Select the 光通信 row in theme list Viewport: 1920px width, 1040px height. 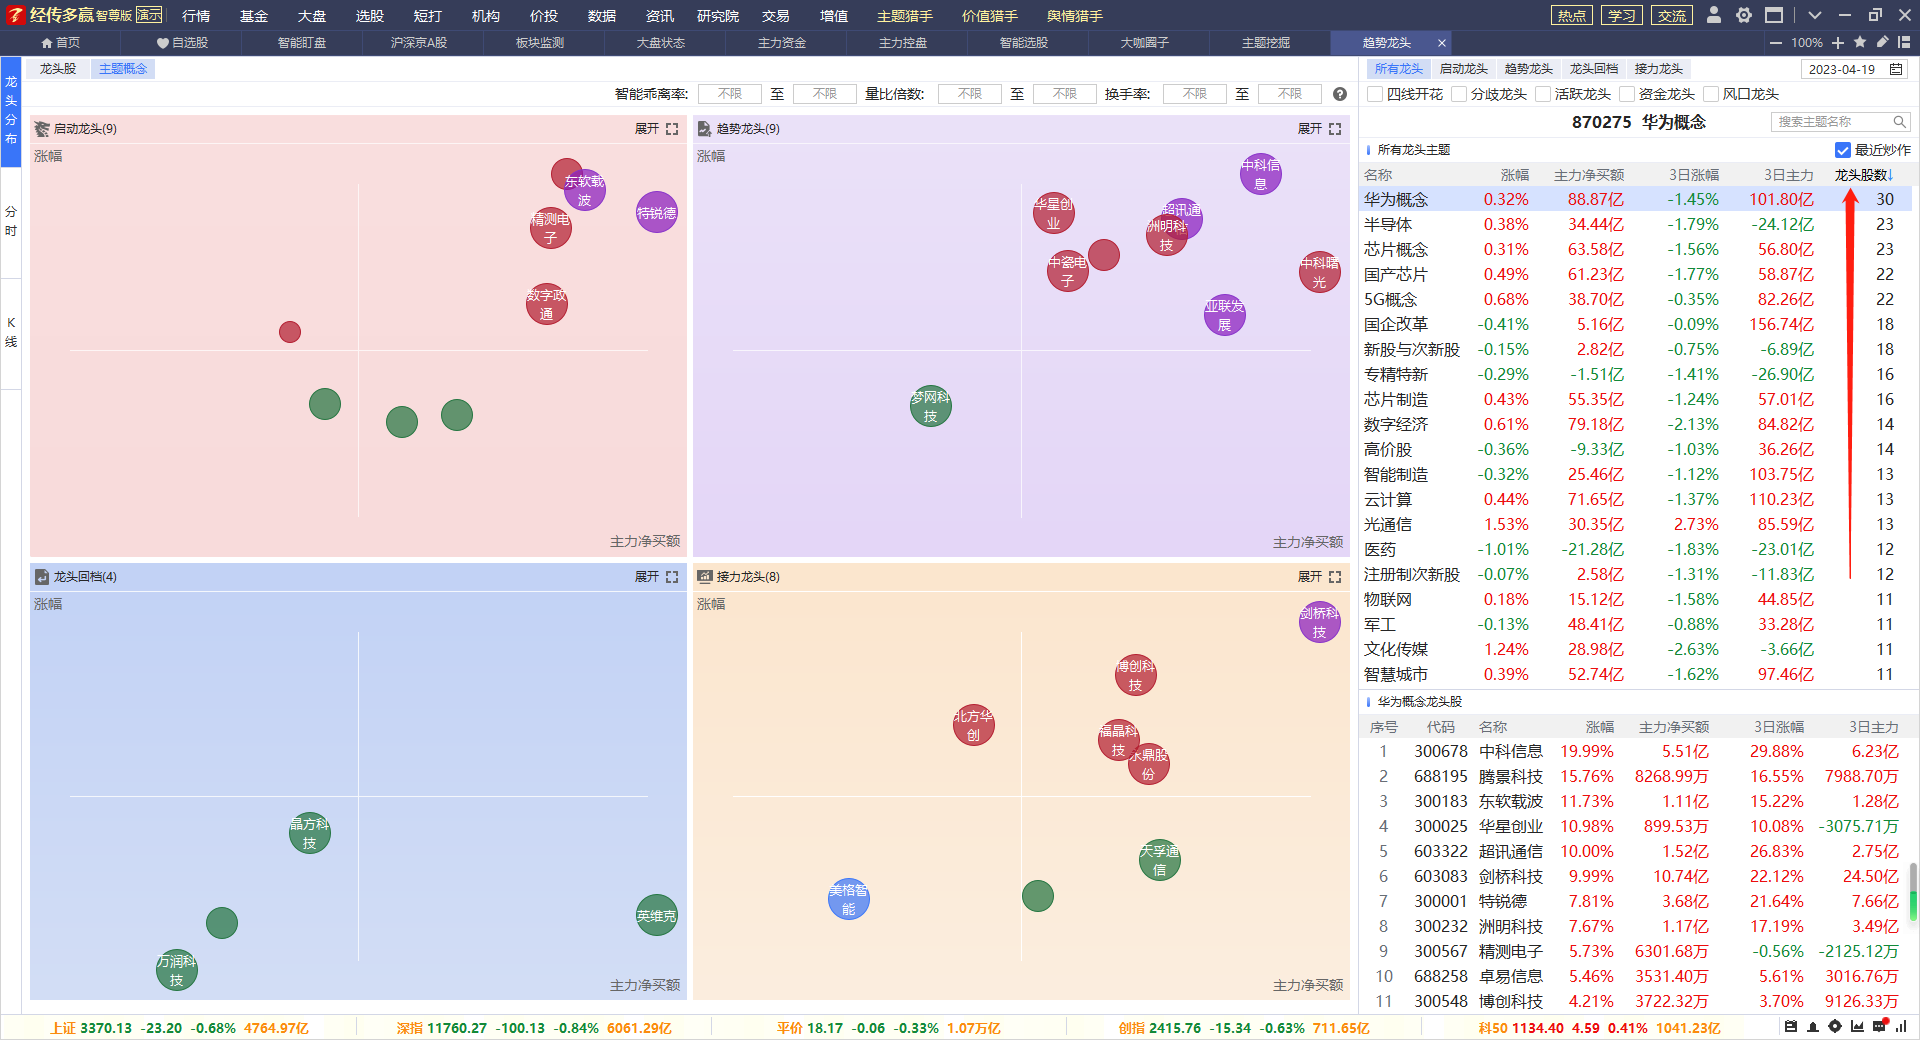[1636, 525]
